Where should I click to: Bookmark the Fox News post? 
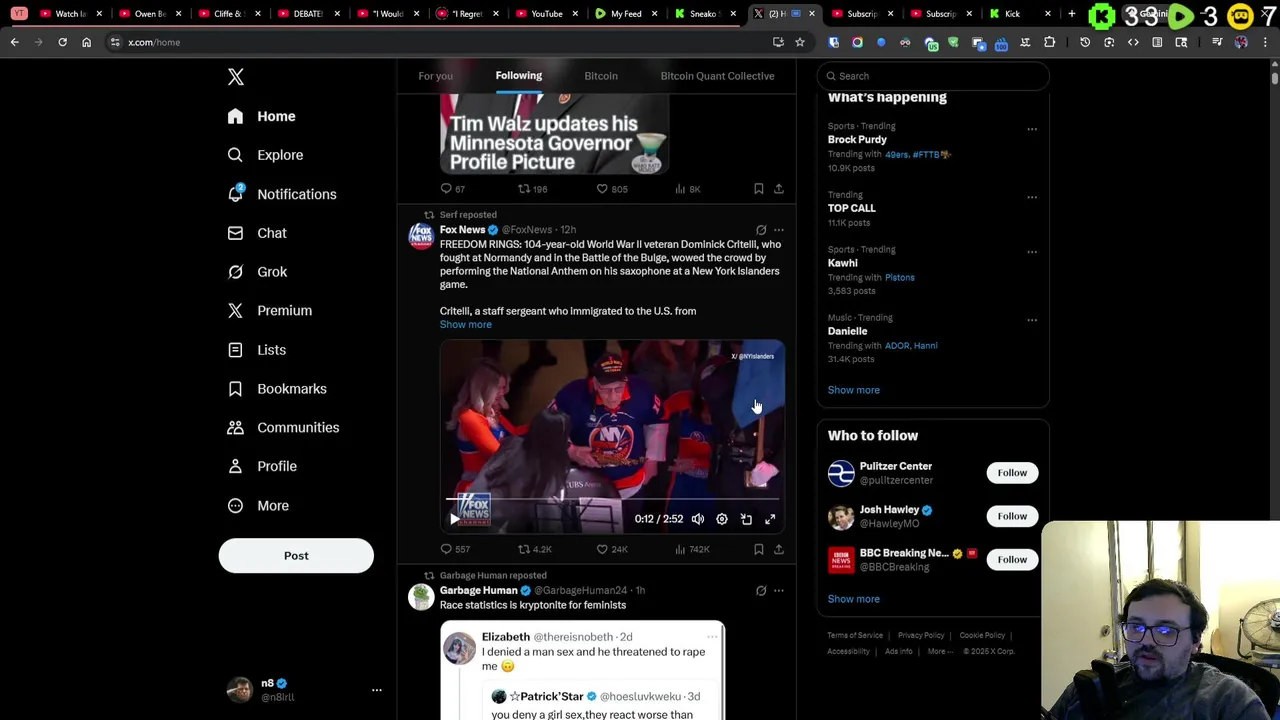click(758, 549)
